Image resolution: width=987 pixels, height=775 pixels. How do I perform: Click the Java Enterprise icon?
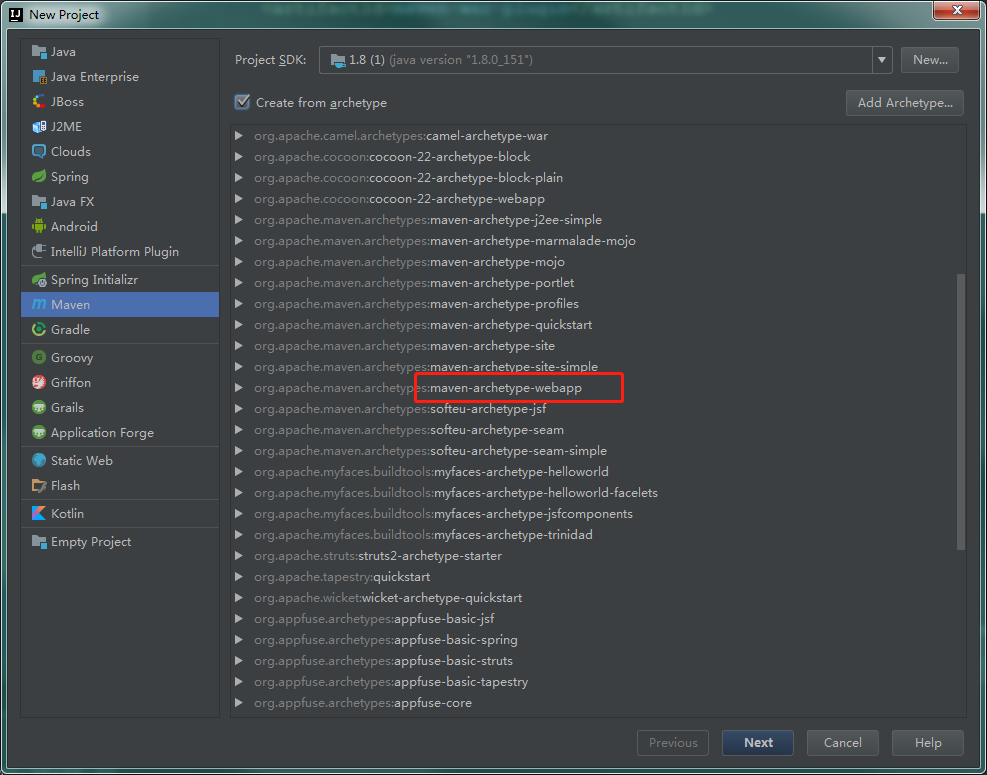coord(39,77)
